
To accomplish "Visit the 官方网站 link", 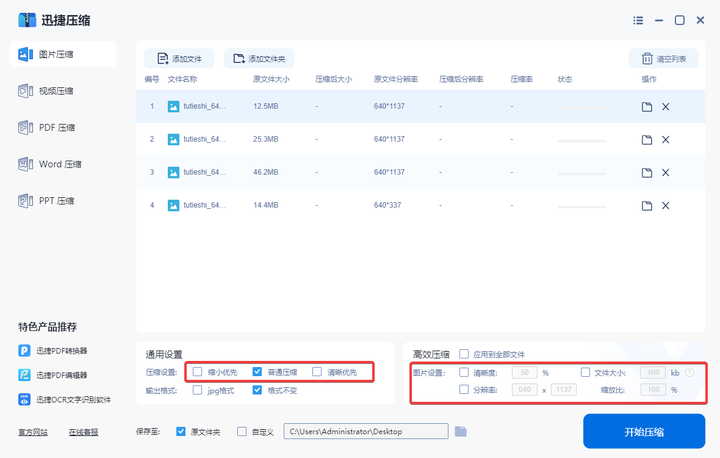I will (x=33, y=432).
